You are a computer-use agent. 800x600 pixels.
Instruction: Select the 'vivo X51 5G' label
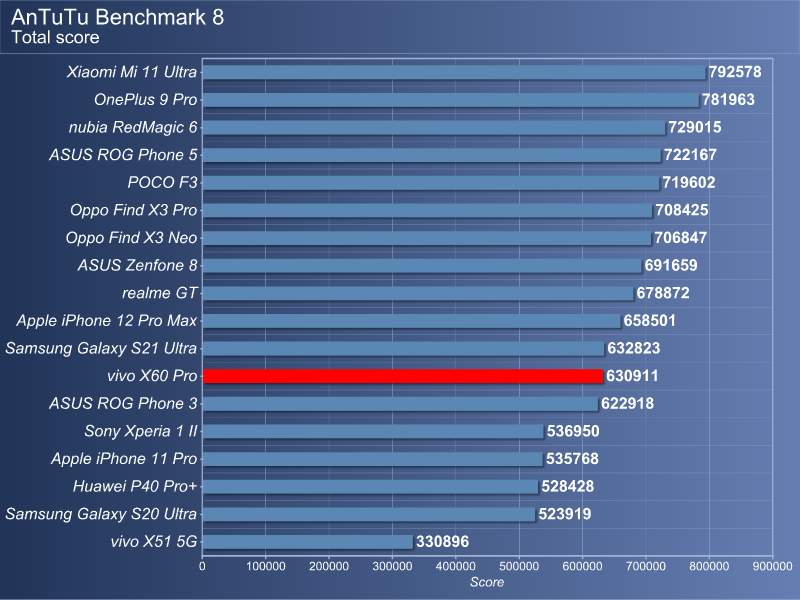point(154,541)
